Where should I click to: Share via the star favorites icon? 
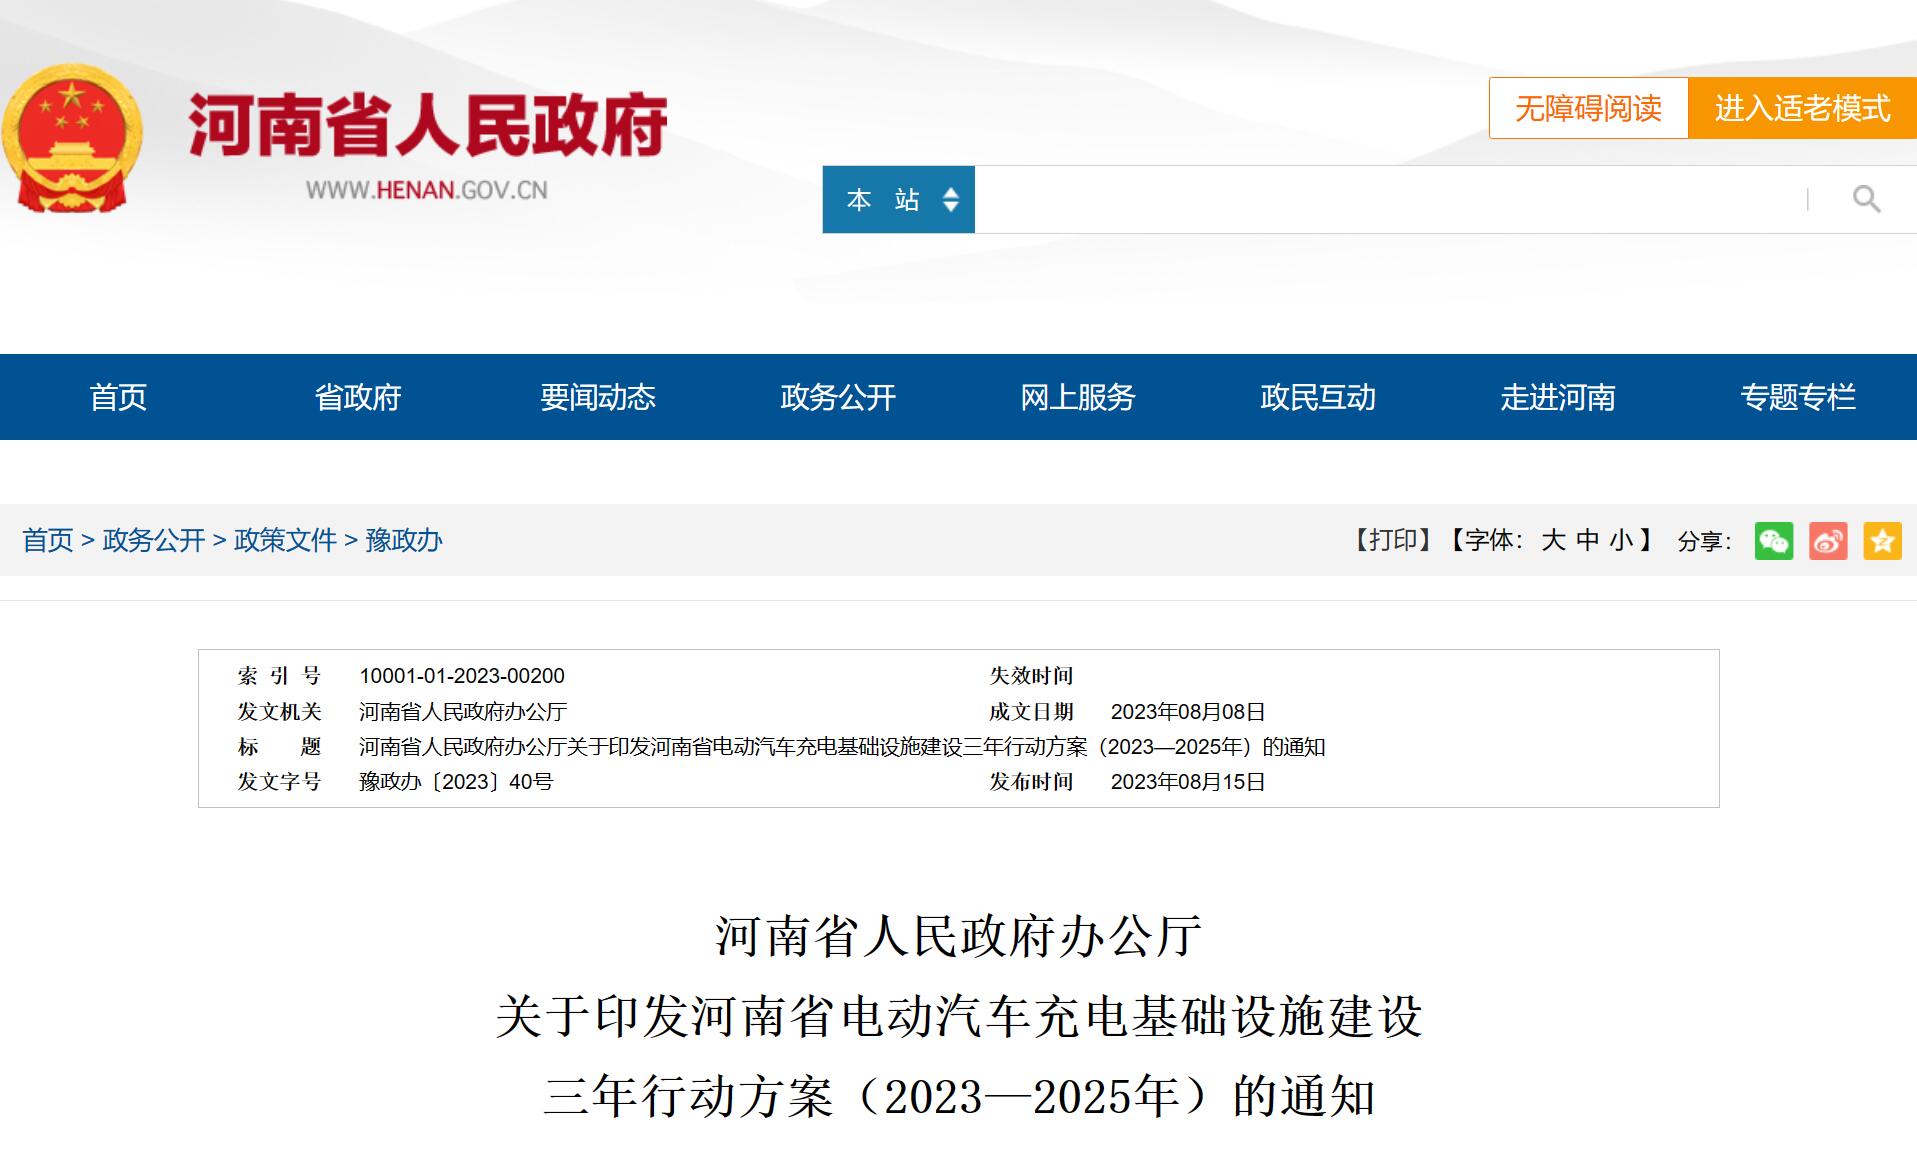[x=1882, y=541]
